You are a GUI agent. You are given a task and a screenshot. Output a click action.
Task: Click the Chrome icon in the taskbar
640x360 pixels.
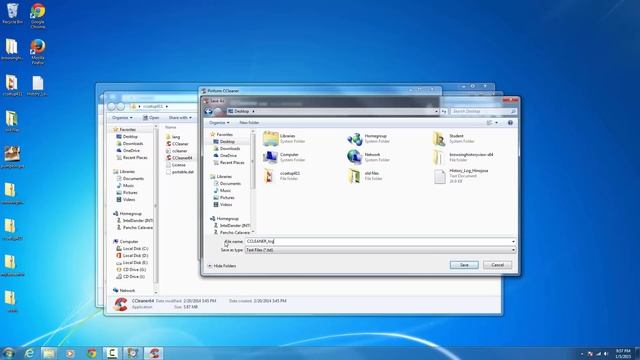point(91,353)
